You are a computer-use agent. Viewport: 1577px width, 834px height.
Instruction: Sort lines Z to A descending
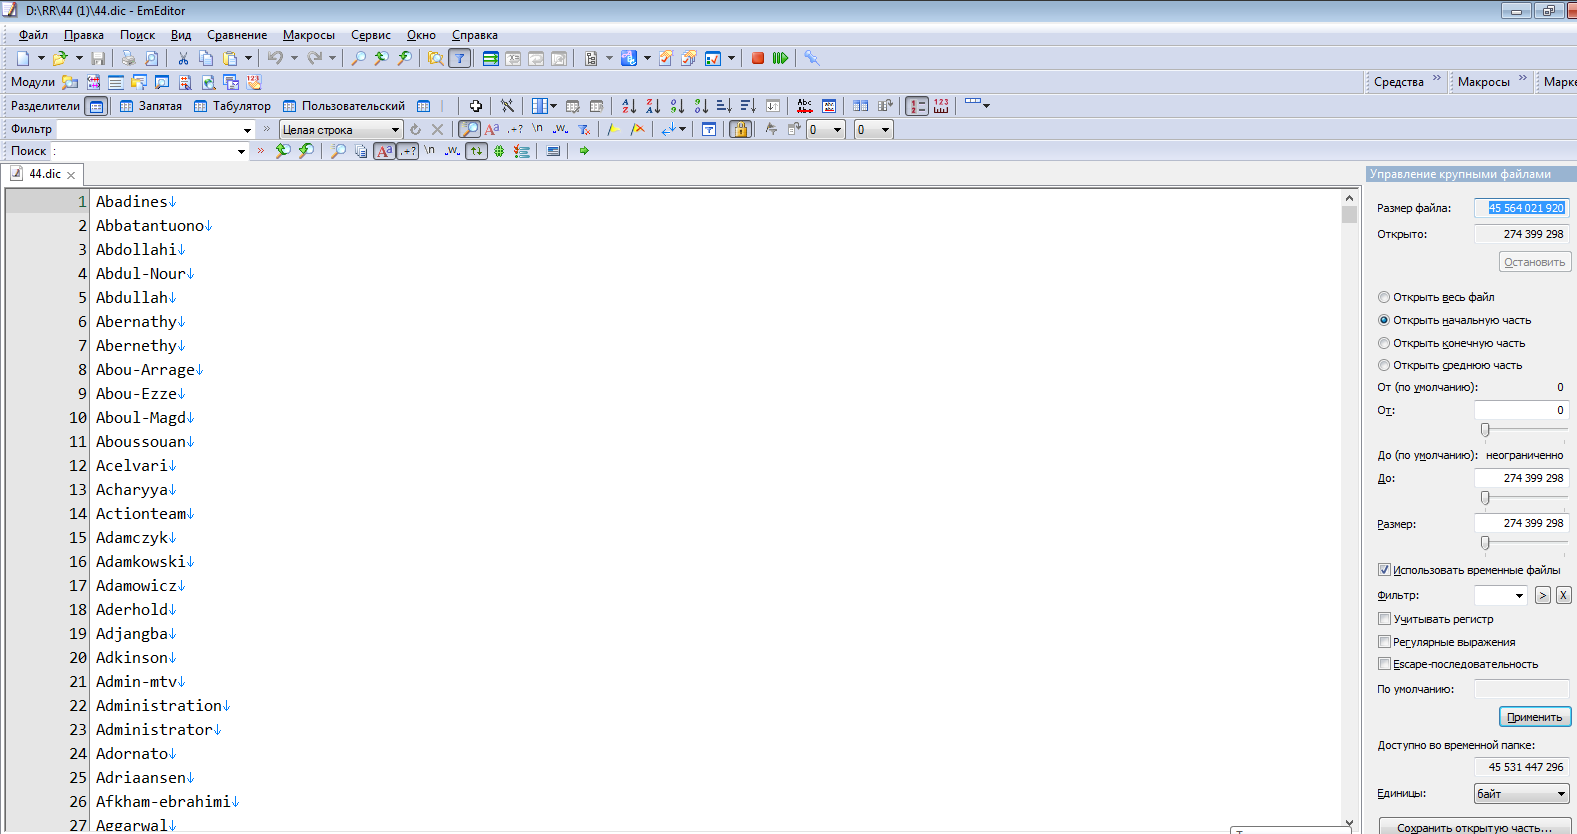[x=653, y=106]
